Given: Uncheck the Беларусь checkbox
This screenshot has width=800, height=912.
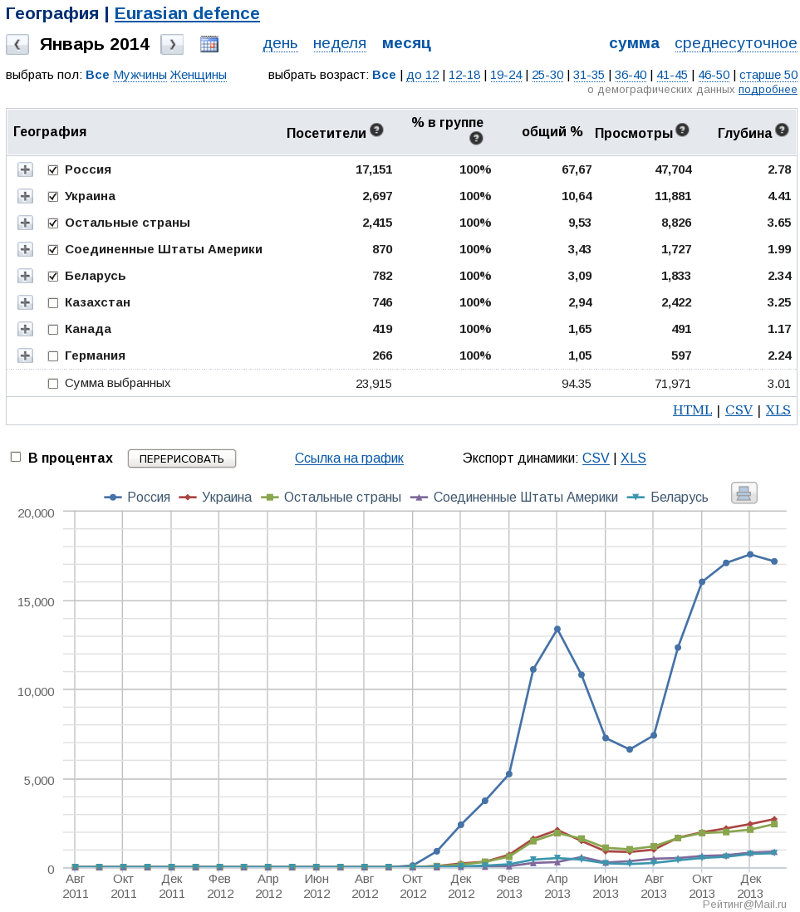Looking at the screenshot, I should pos(53,276).
